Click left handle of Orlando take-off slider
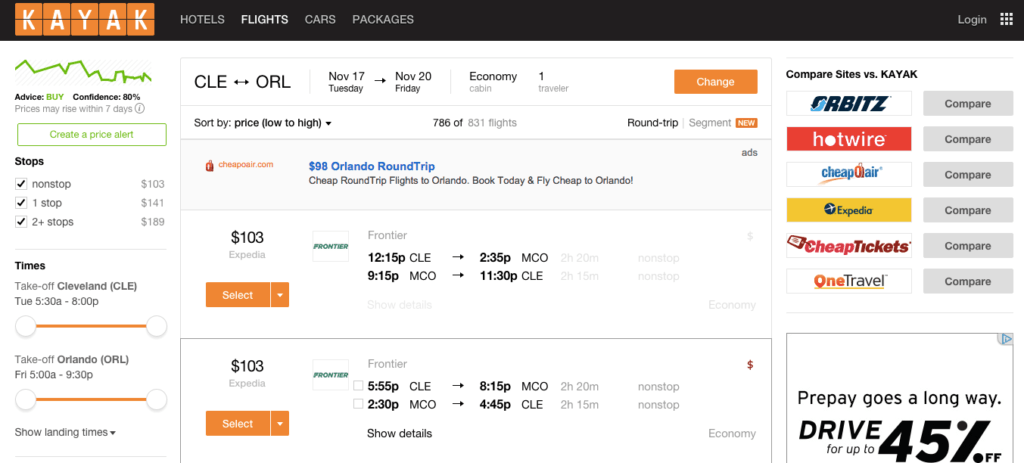The height and width of the screenshot is (463, 1024). (25, 399)
